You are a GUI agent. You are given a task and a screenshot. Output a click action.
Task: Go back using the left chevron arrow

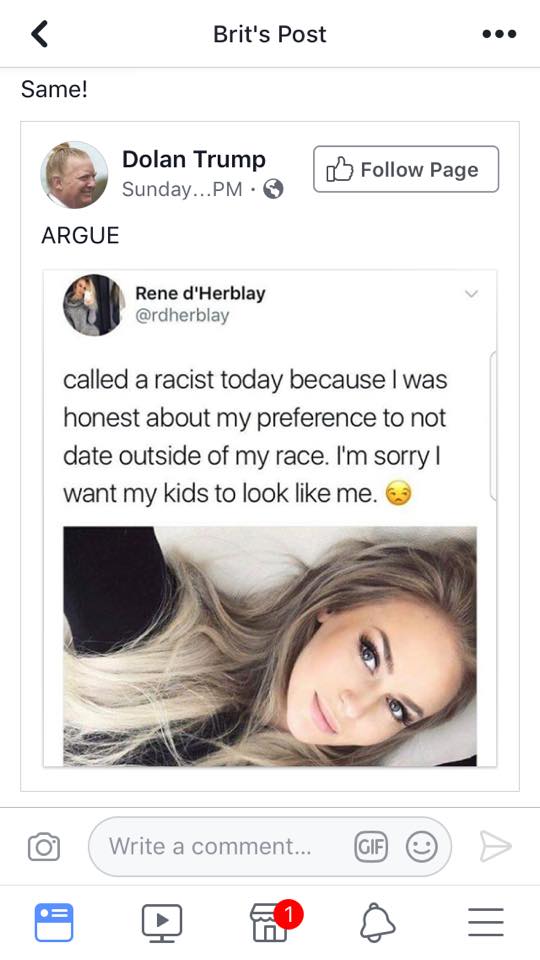click(39, 34)
